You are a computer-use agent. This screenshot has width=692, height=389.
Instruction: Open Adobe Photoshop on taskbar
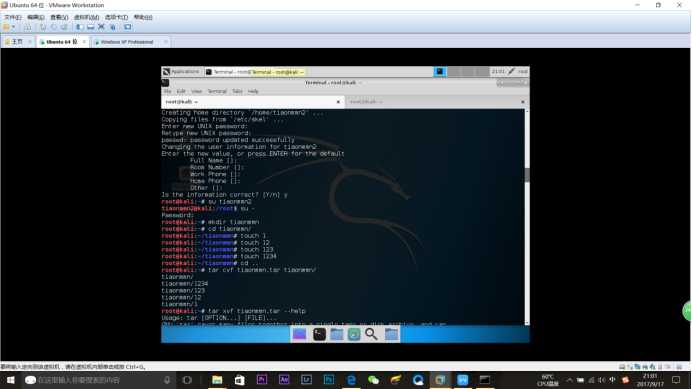(x=329, y=380)
